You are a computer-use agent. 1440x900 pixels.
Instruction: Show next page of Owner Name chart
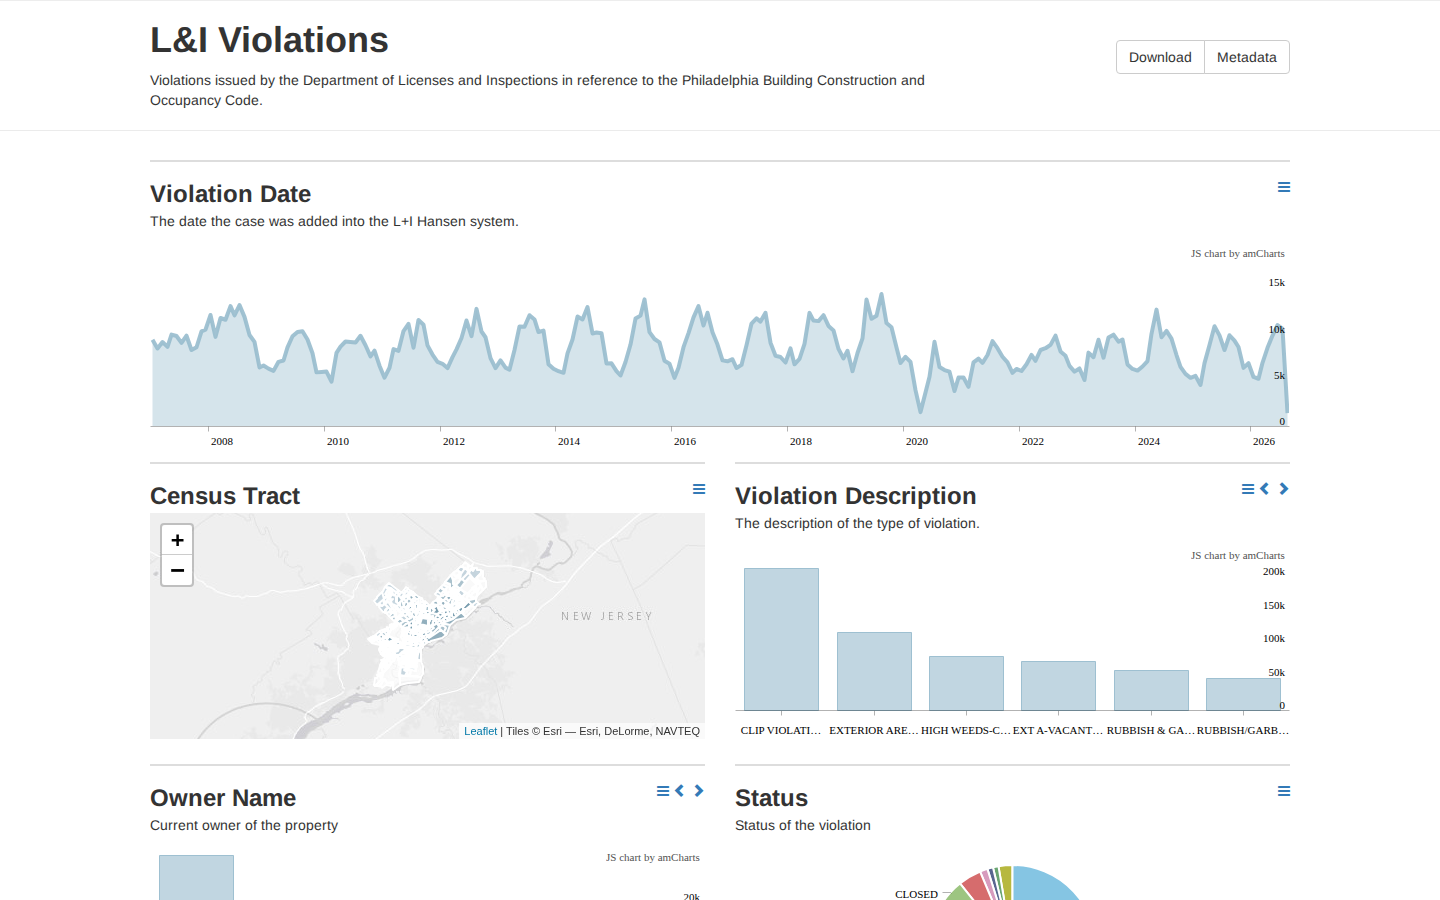point(699,791)
